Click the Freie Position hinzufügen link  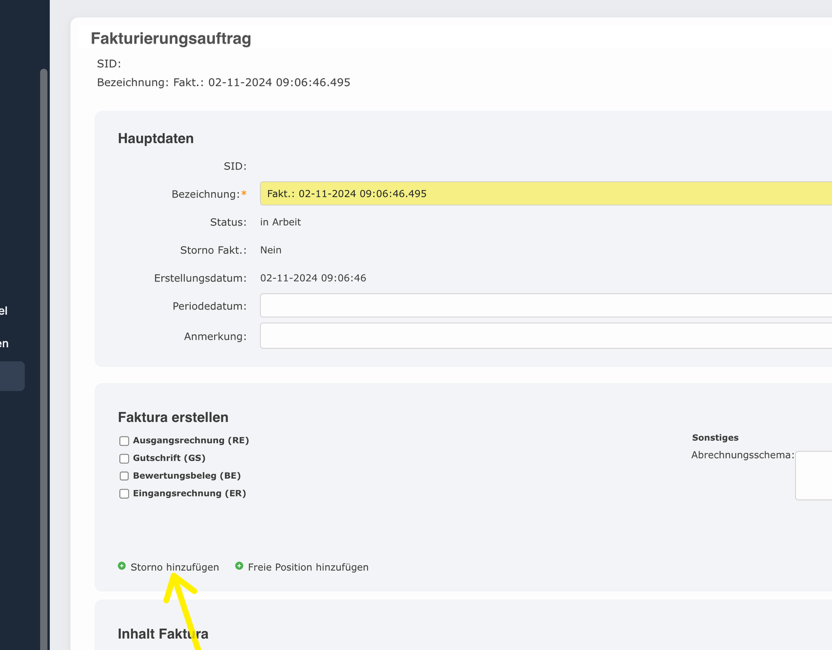[x=308, y=567]
